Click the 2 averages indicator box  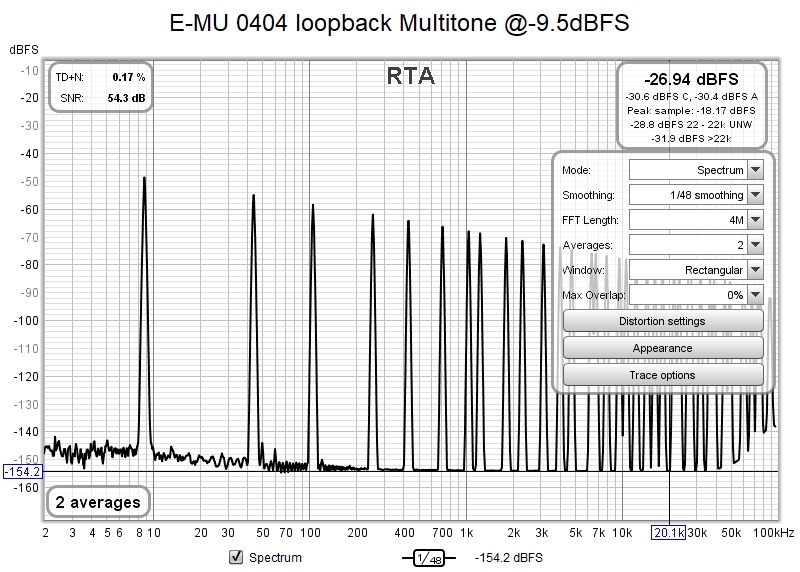tap(98, 502)
